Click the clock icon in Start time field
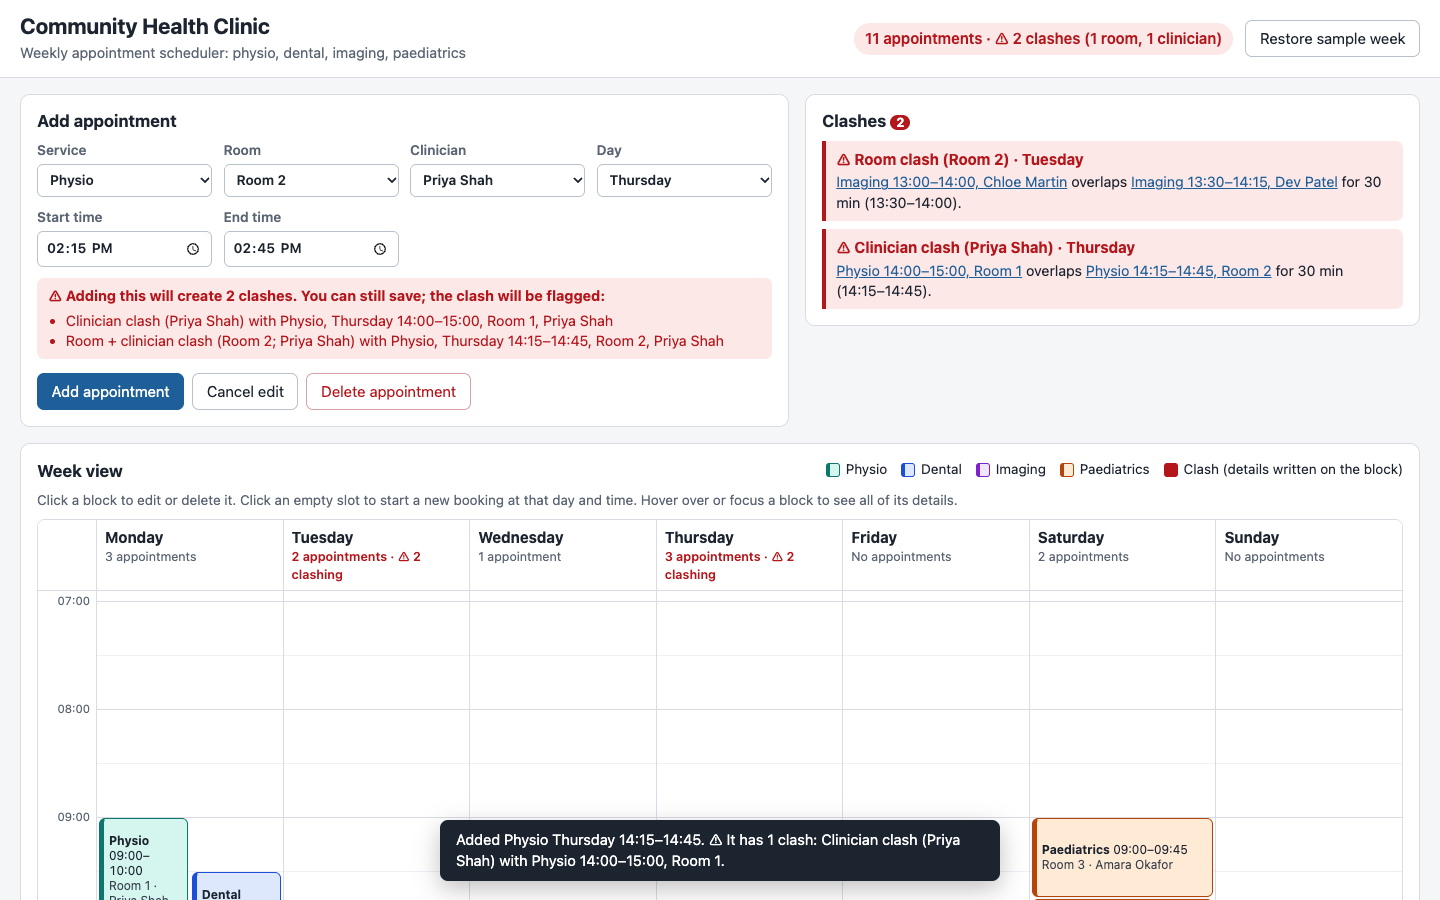1440x900 pixels. [x=193, y=249]
